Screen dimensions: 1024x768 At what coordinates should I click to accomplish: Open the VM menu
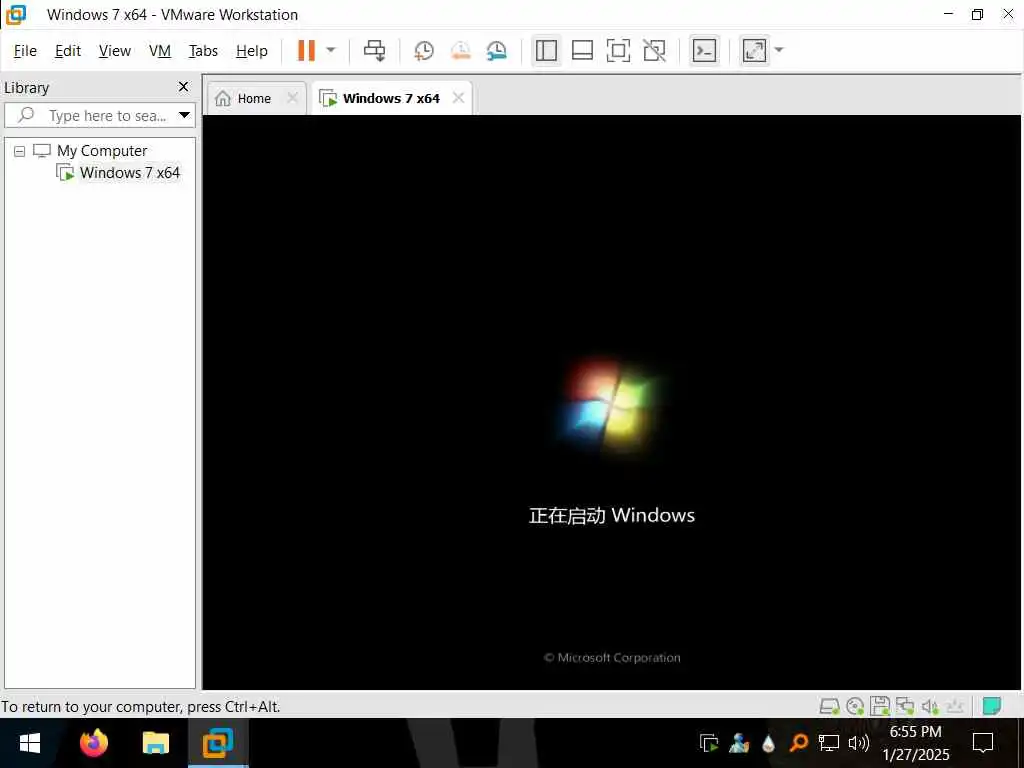coord(160,50)
